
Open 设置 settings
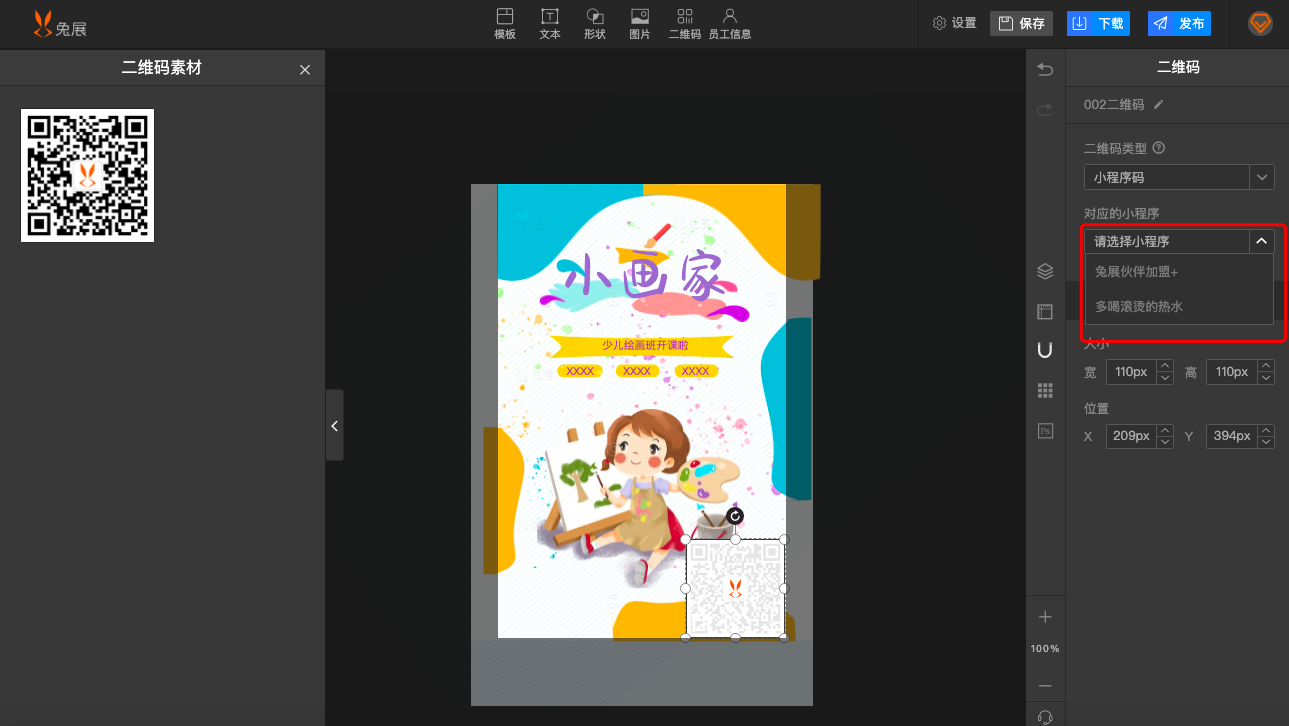click(954, 23)
